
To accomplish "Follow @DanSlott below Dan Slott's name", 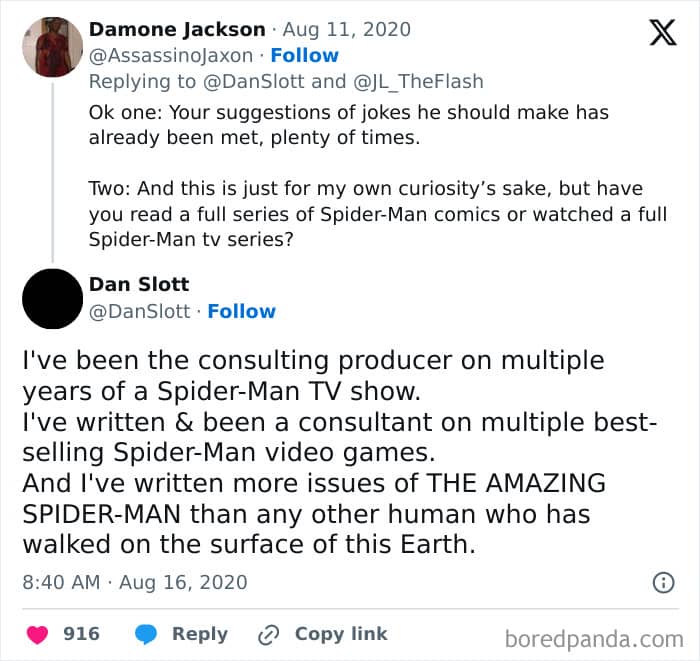I will click(241, 311).
